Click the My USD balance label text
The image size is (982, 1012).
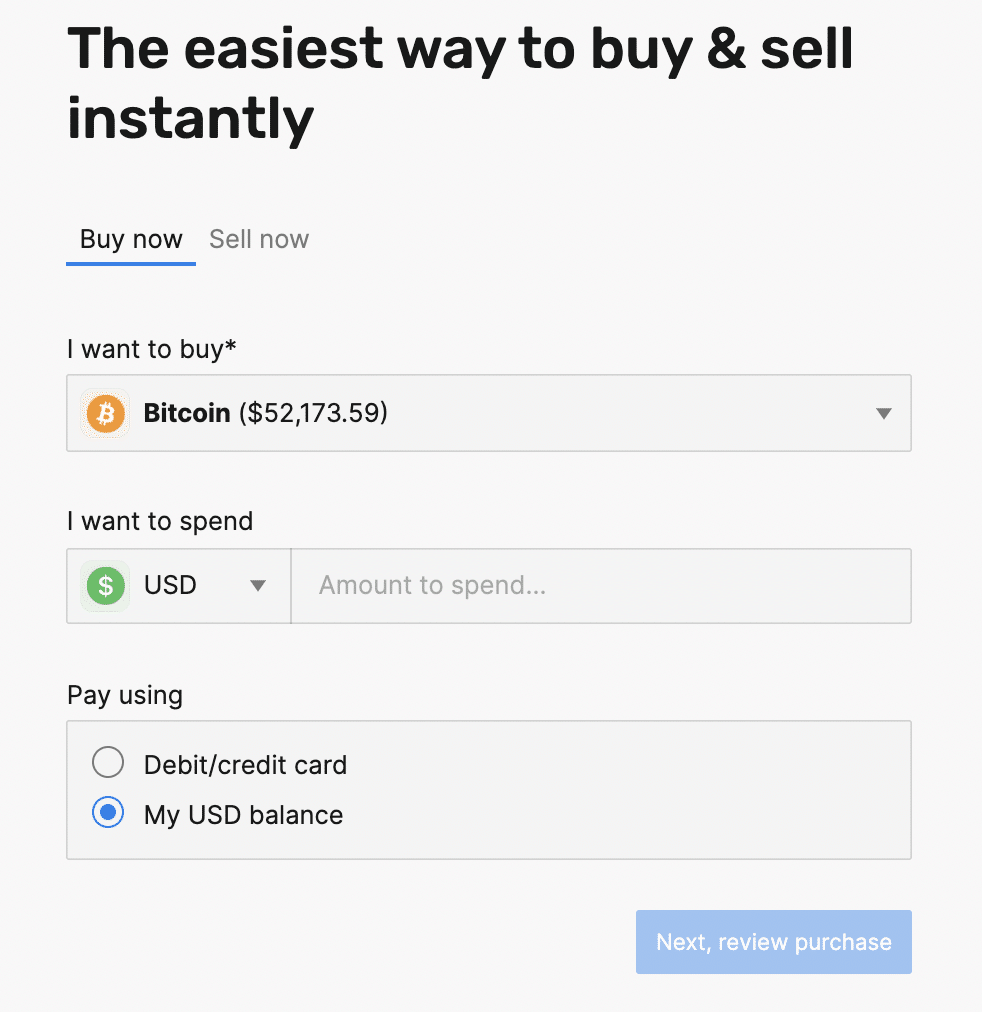[x=243, y=815]
